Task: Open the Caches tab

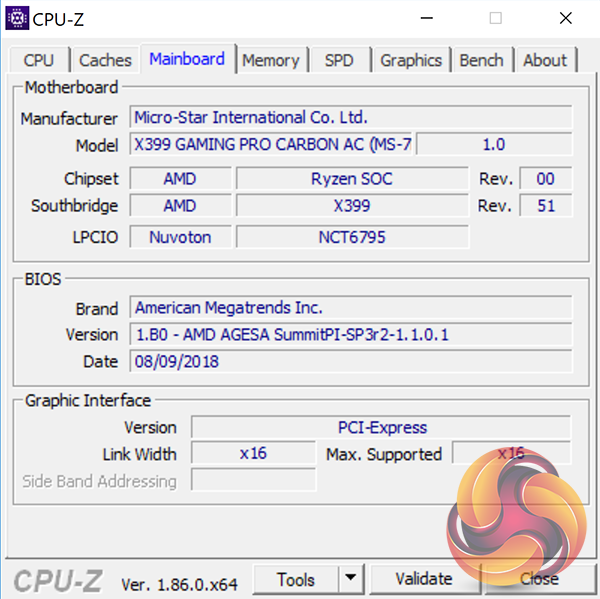Action: pyautogui.click(x=105, y=60)
